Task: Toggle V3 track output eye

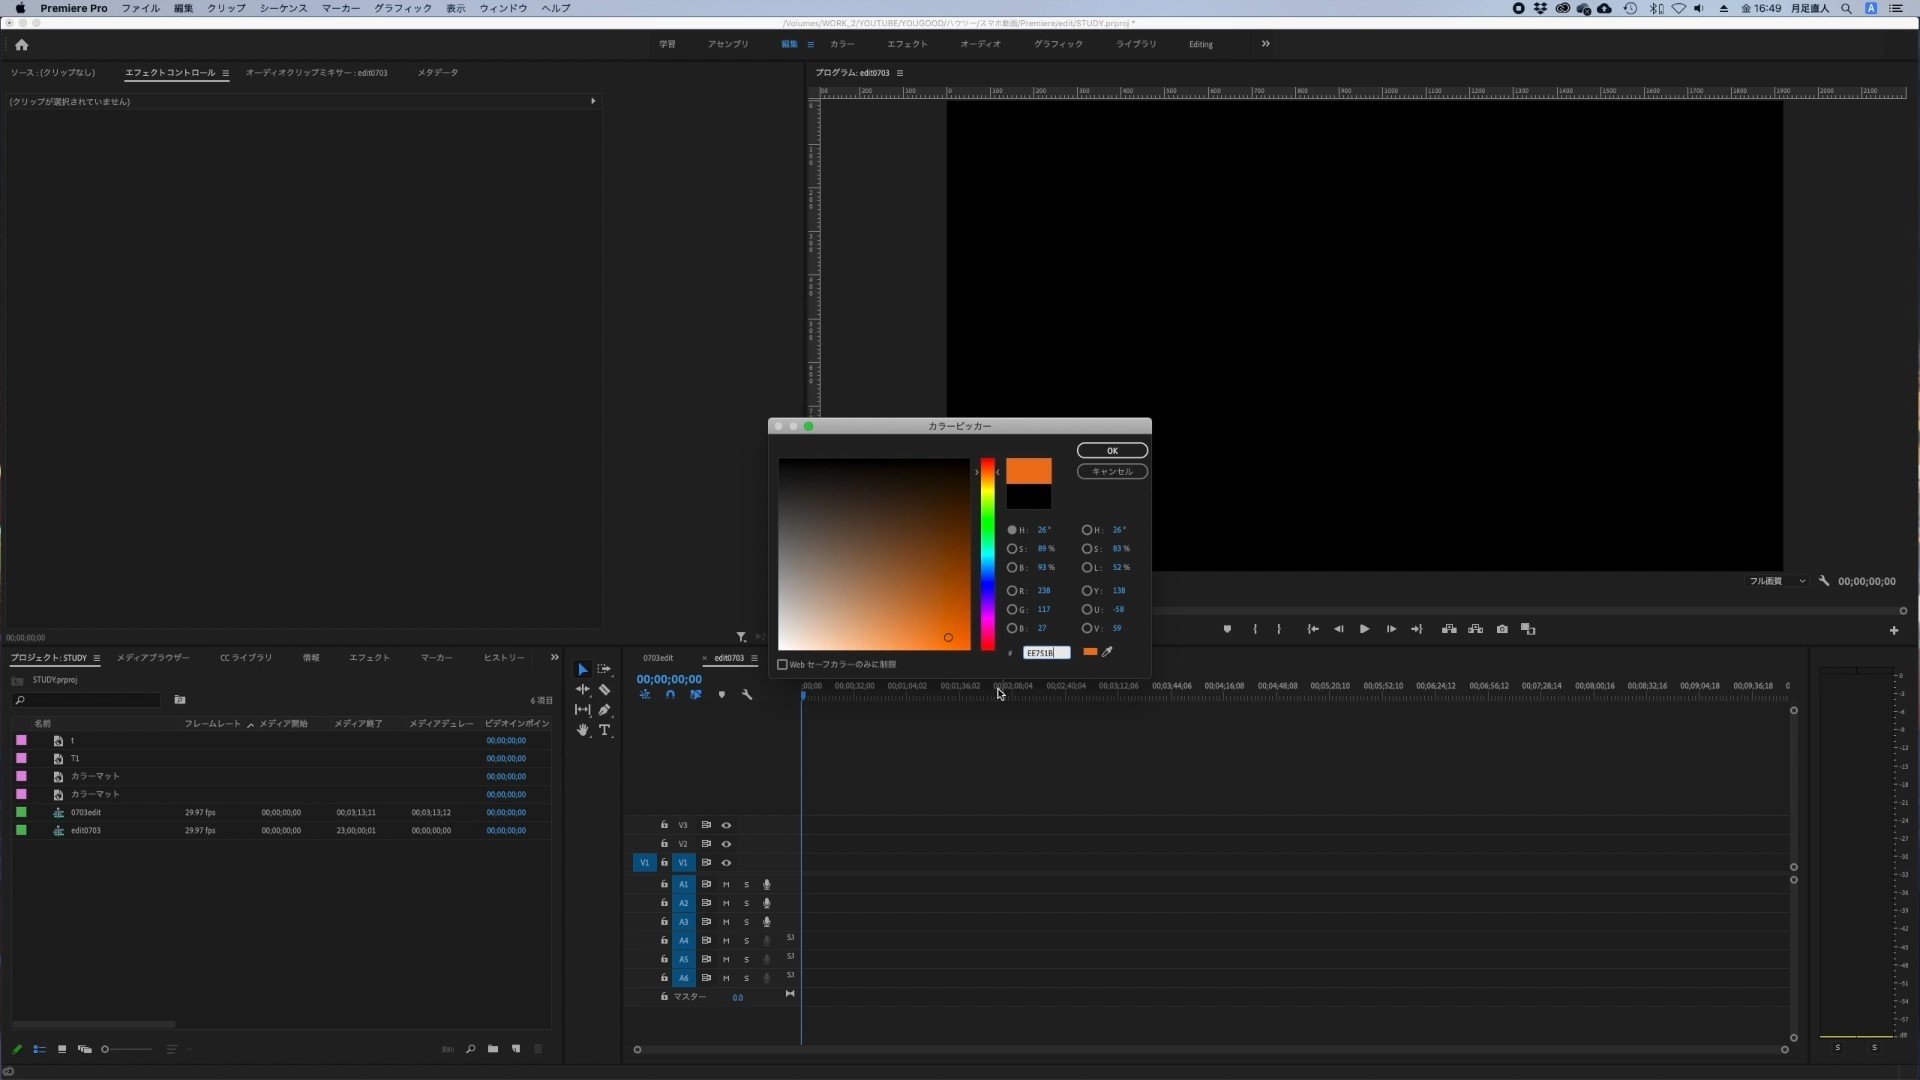Action: click(727, 826)
